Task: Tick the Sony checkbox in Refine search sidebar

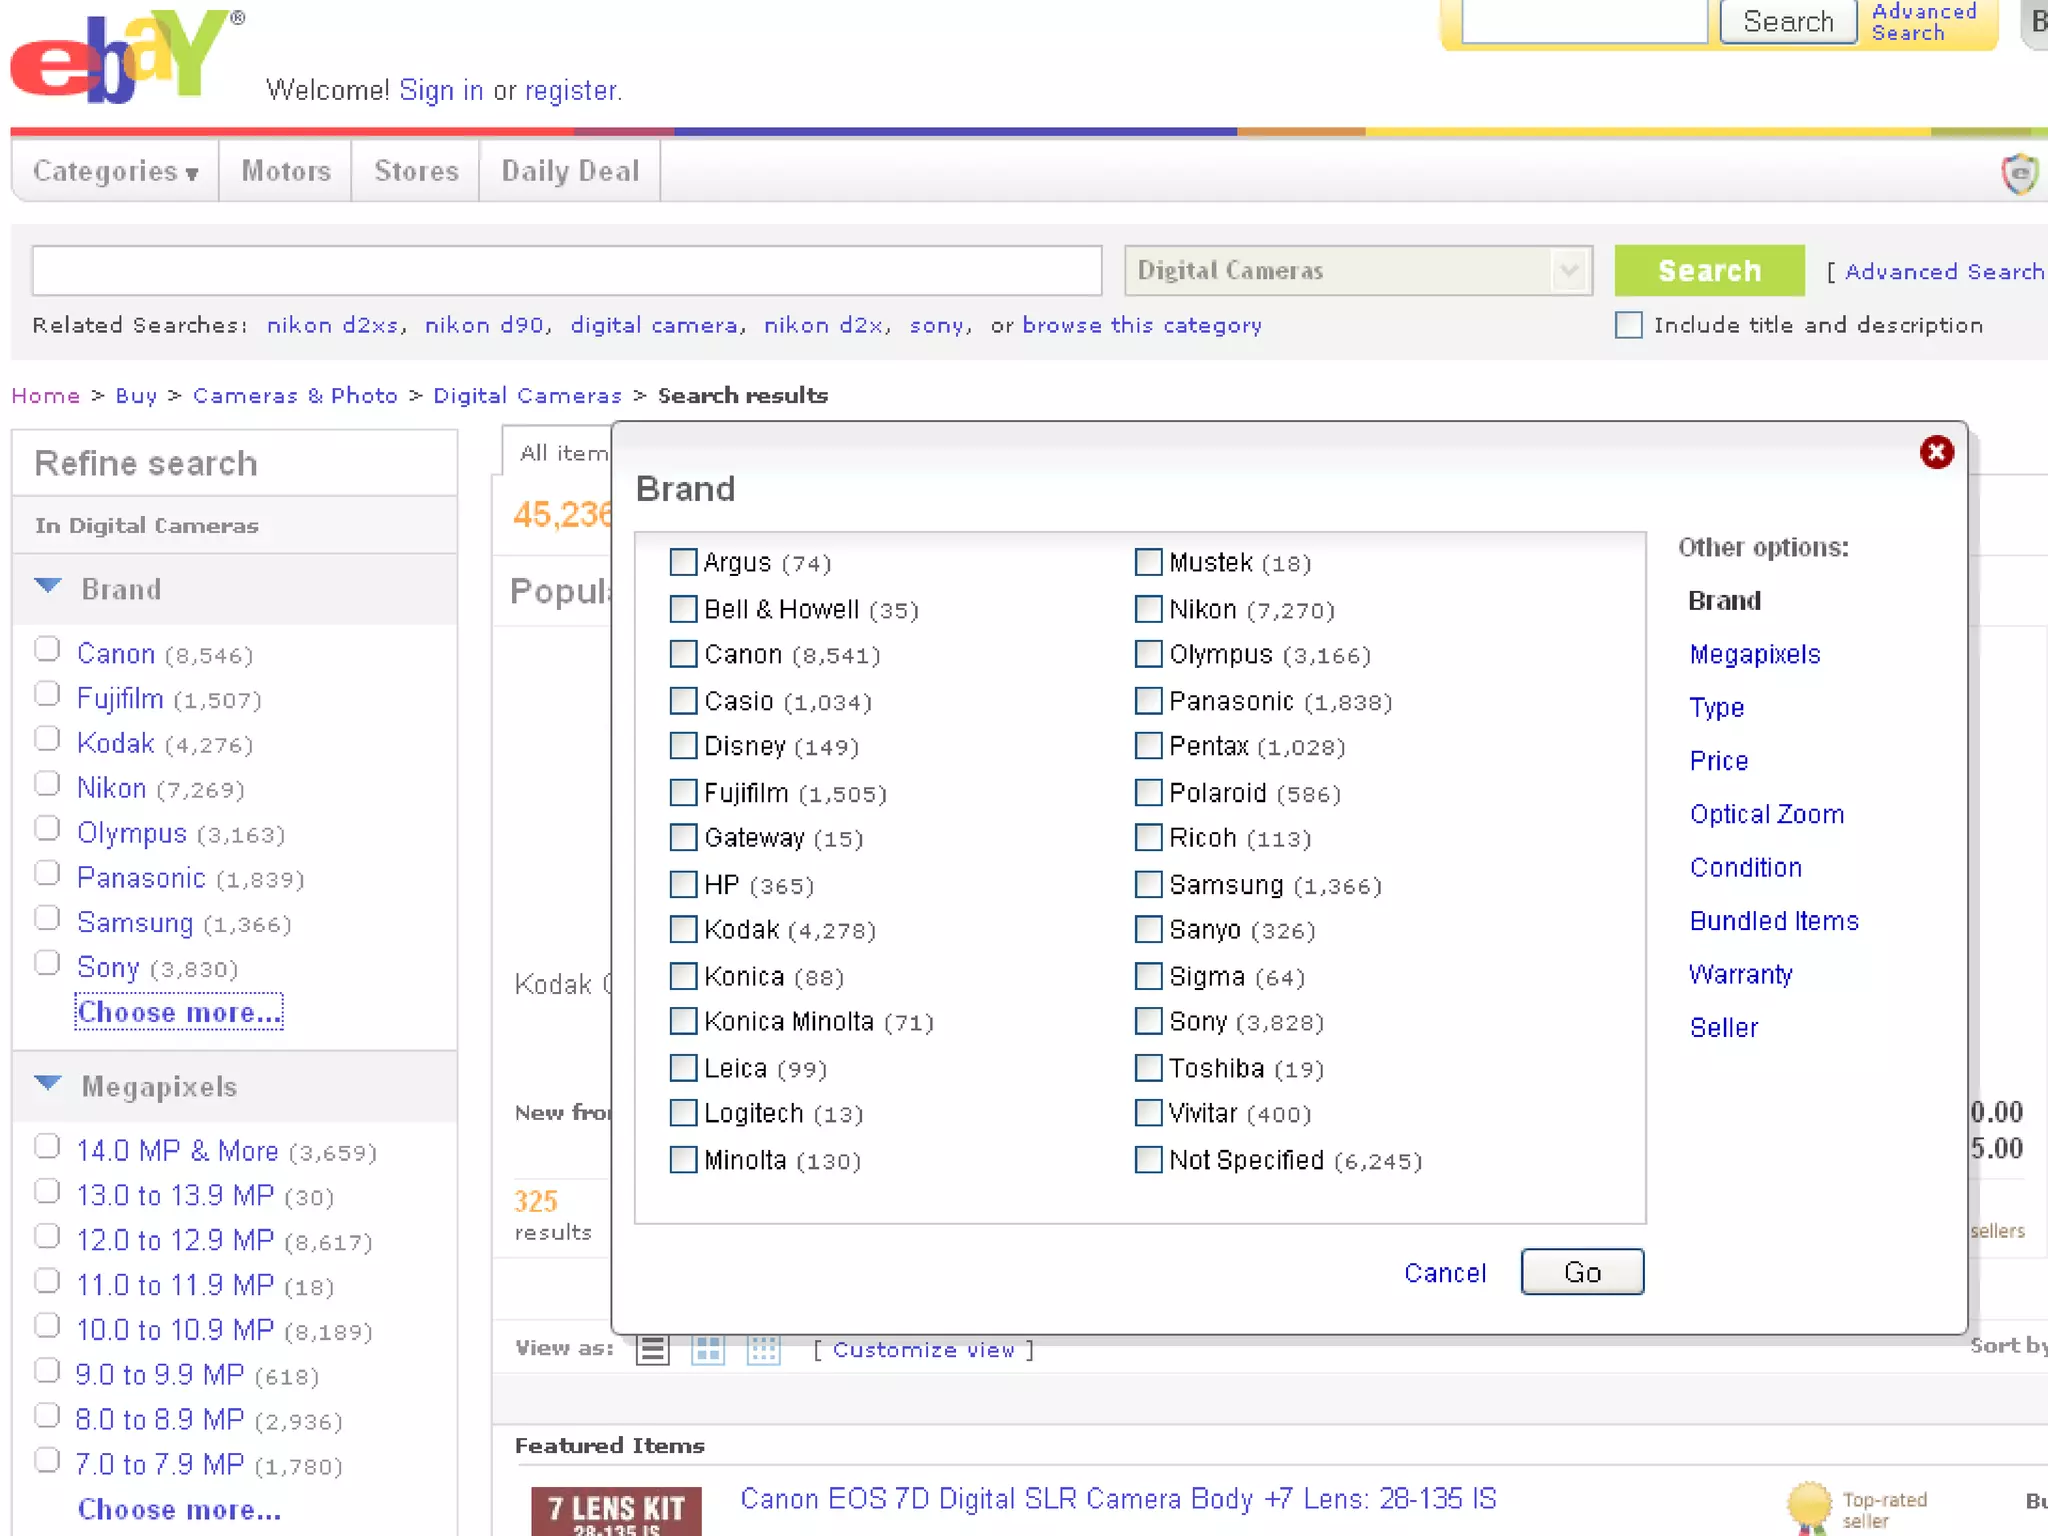Action: pyautogui.click(x=47, y=963)
